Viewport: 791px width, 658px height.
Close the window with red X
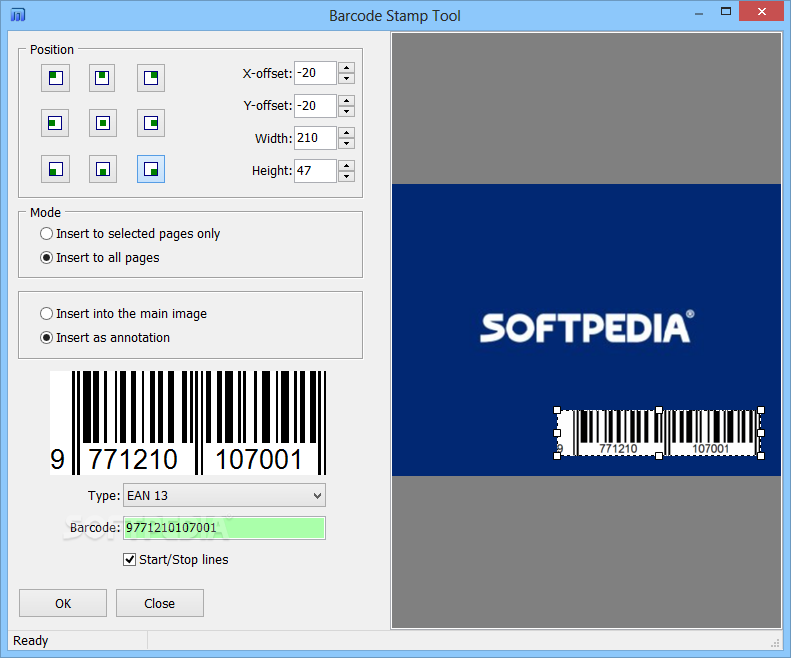(x=761, y=11)
